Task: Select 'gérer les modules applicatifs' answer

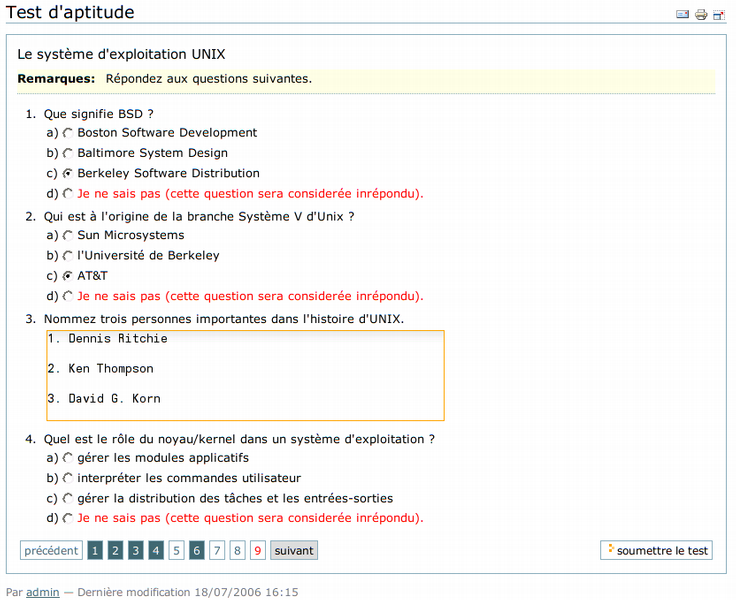Action: pos(68,458)
